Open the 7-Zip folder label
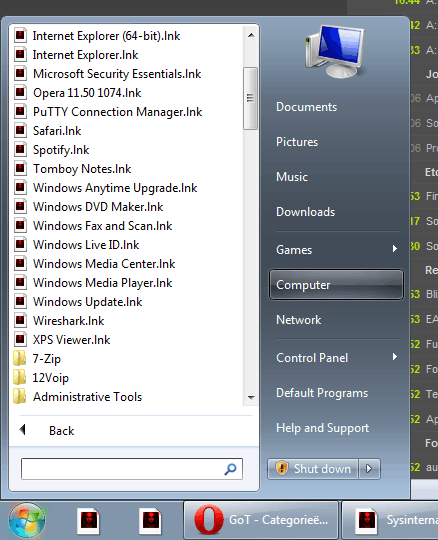Screen dimensions: 438x540 46,359
